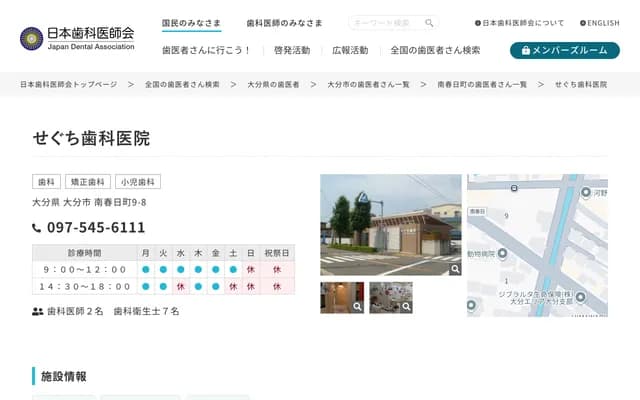
Task: Click address 大分県 大分市 南春日町9-8
Action: click(89, 202)
